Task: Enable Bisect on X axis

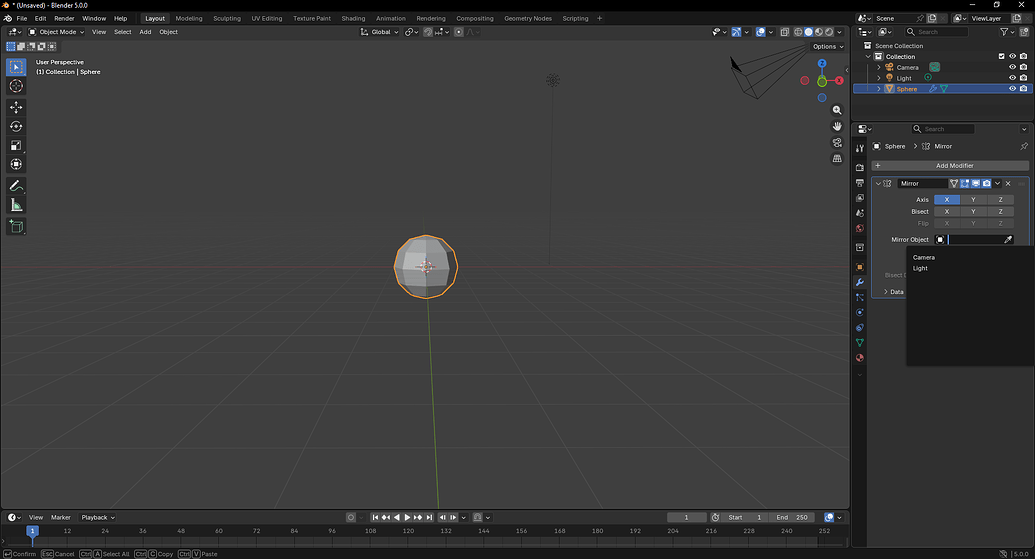Action: [947, 211]
